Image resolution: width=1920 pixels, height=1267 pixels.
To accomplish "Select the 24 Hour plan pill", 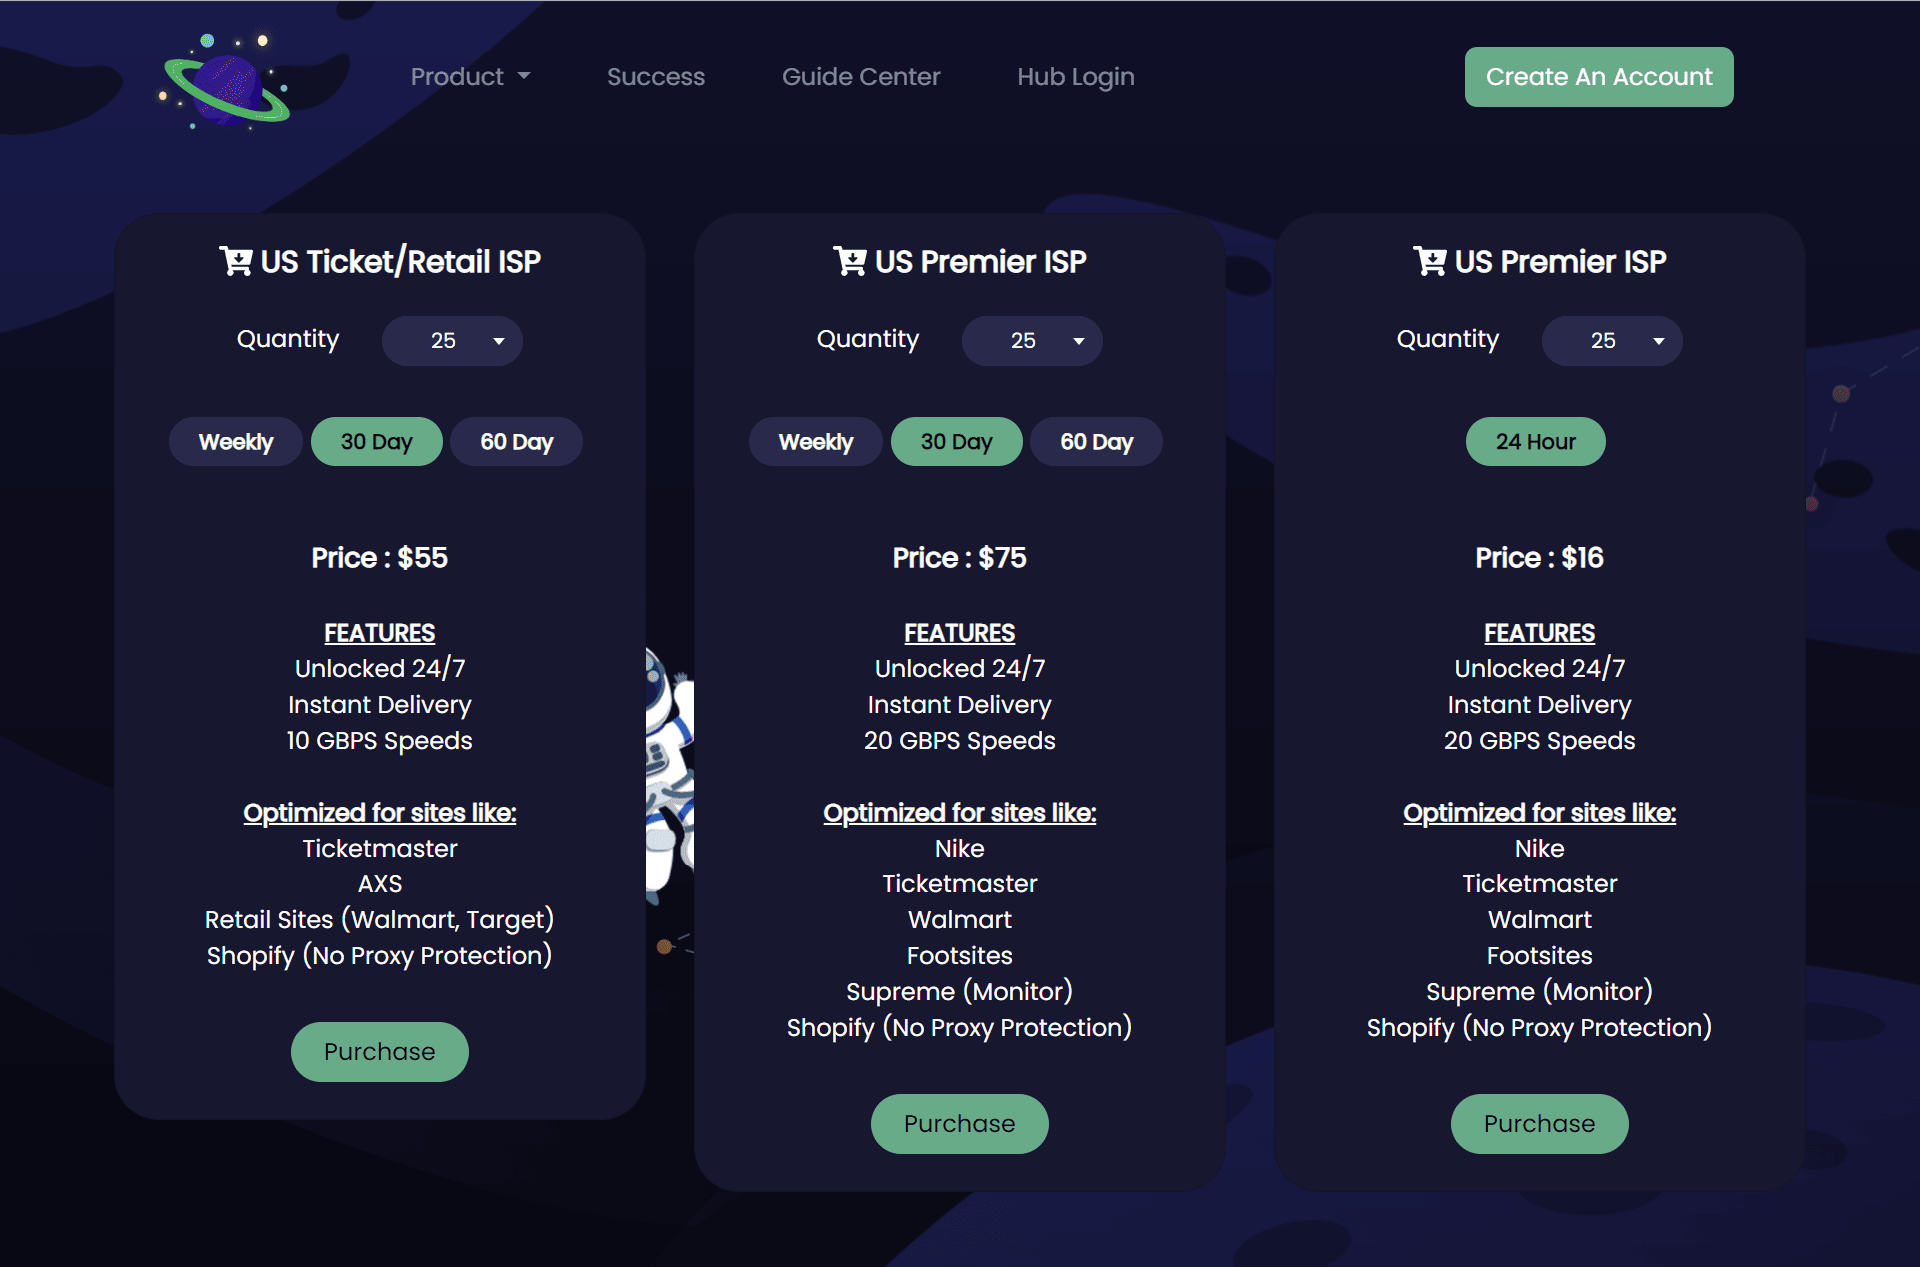I will [x=1535, y=441].
